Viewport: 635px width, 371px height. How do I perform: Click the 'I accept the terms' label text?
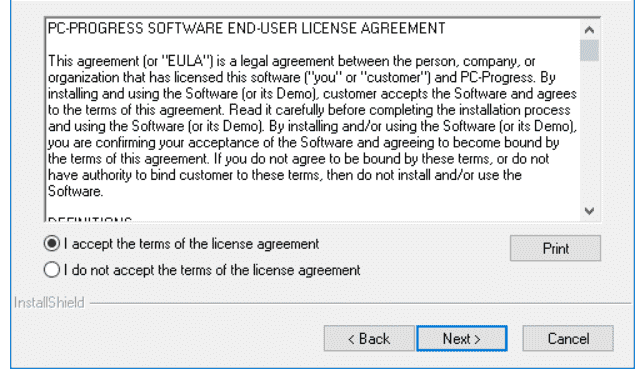click(192, 244)
